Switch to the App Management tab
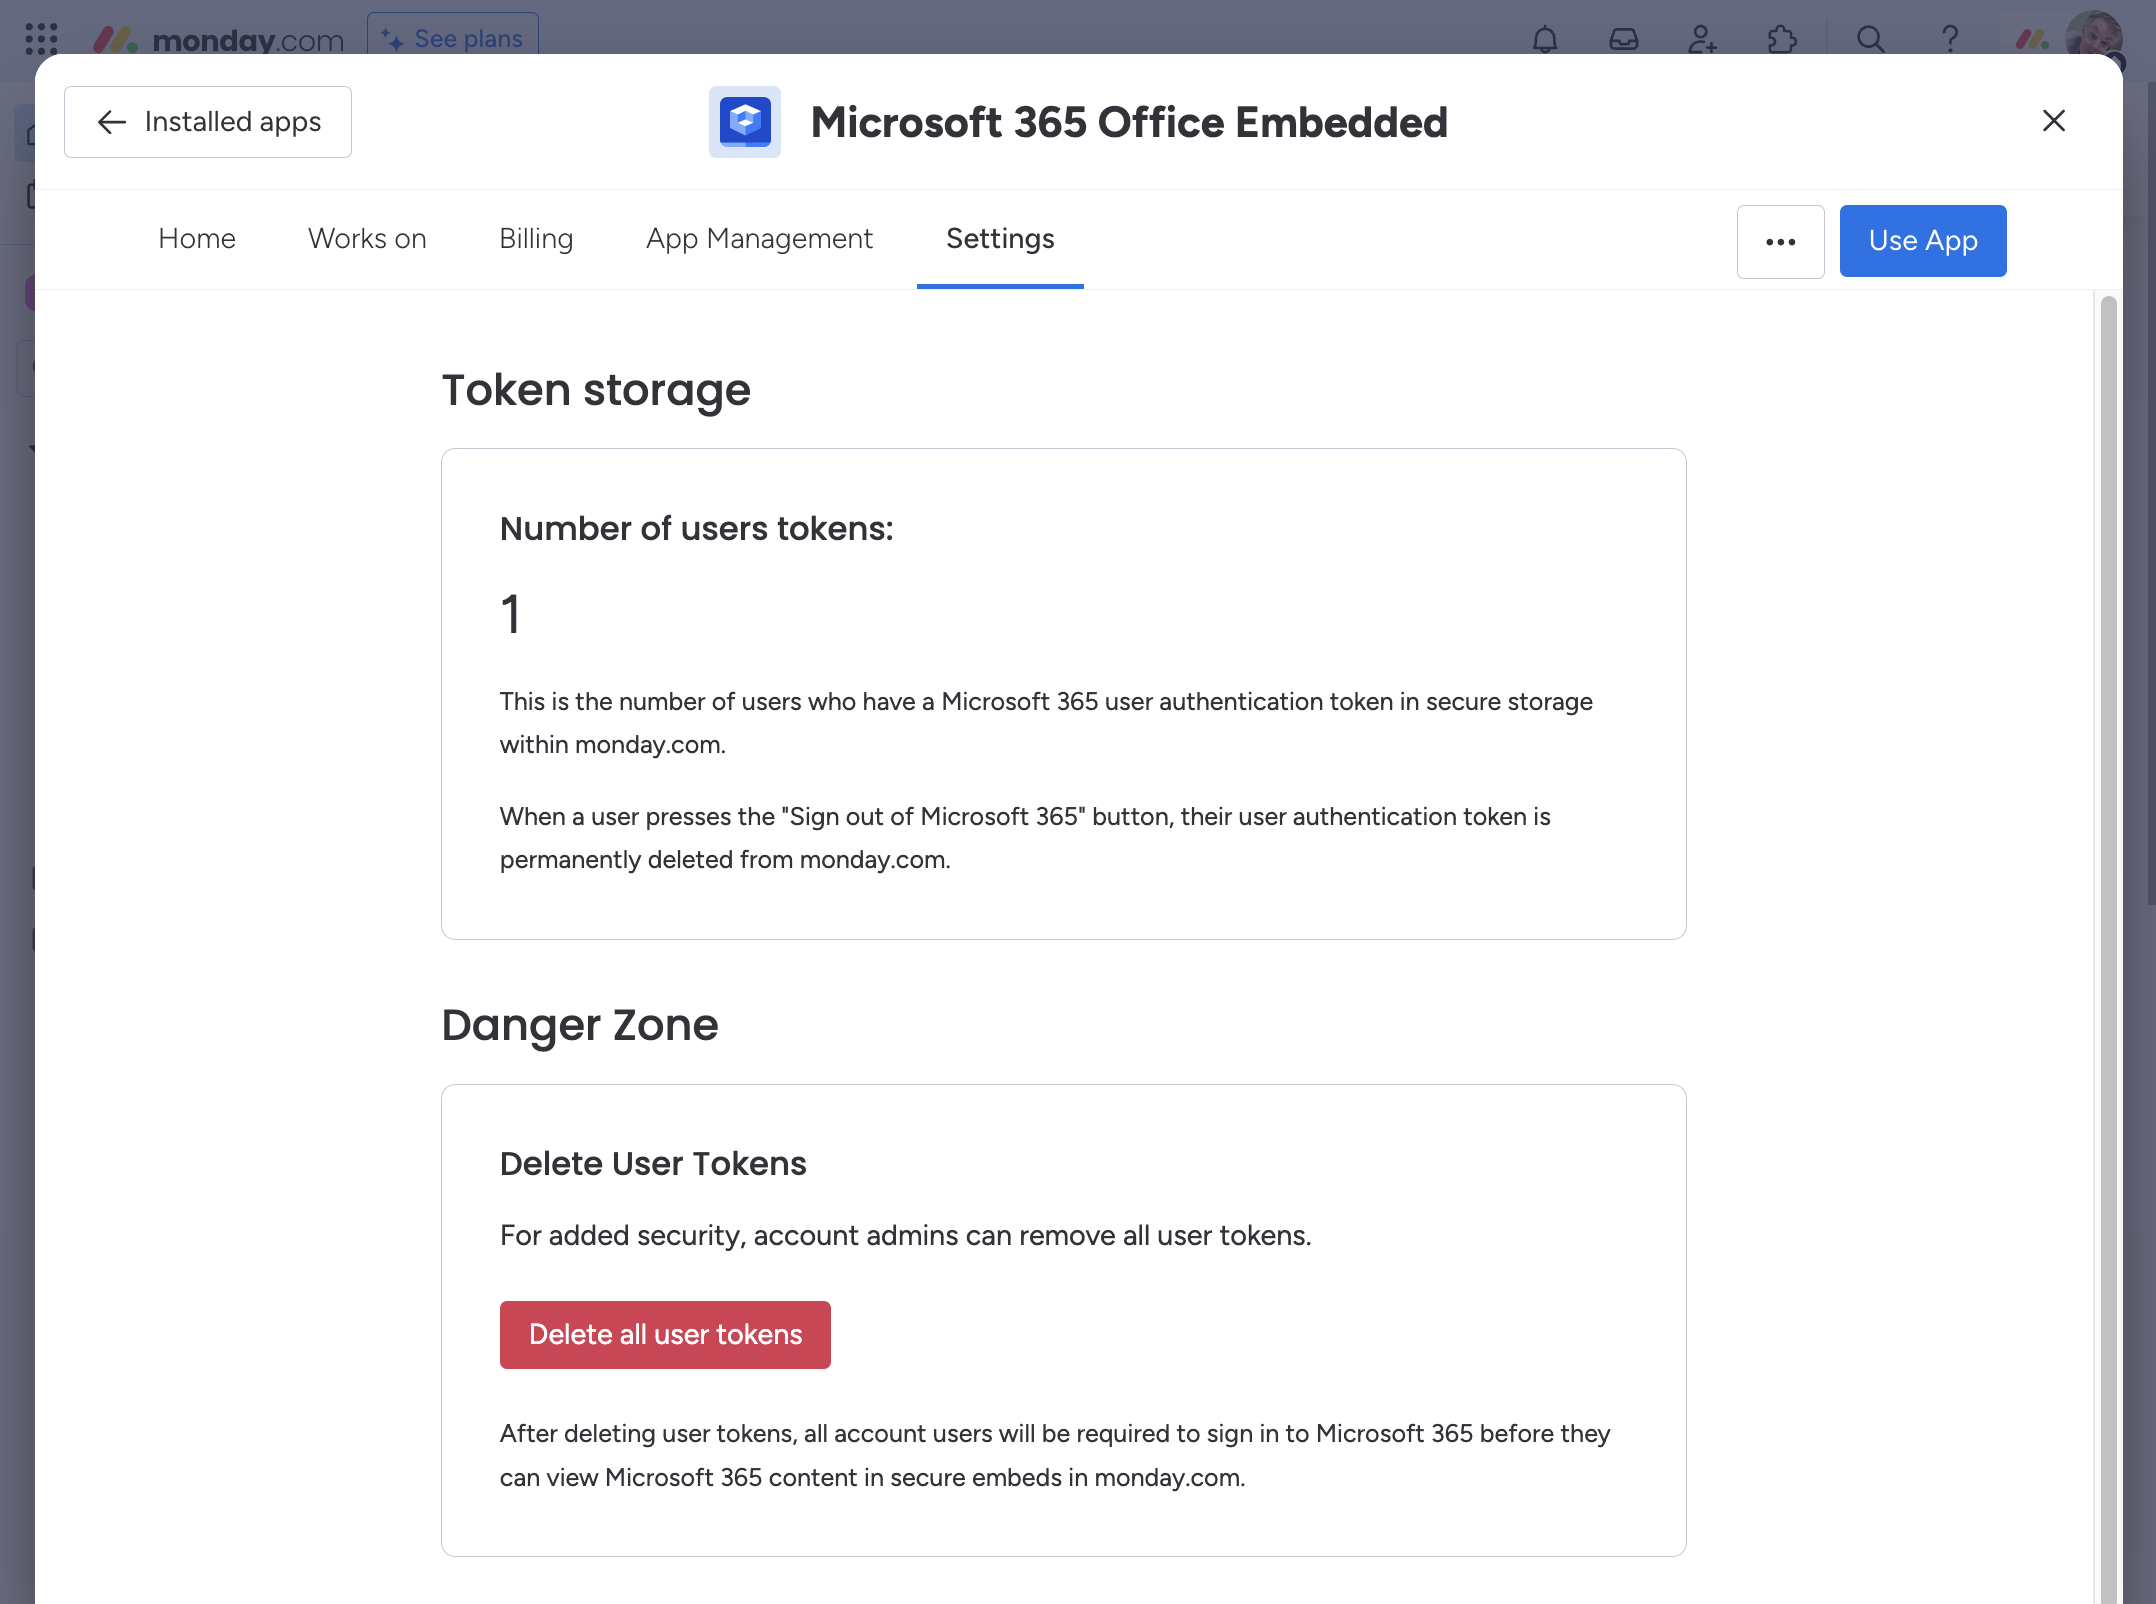The height and width of the screenshot is (1604, 2156). pos(759,239)
